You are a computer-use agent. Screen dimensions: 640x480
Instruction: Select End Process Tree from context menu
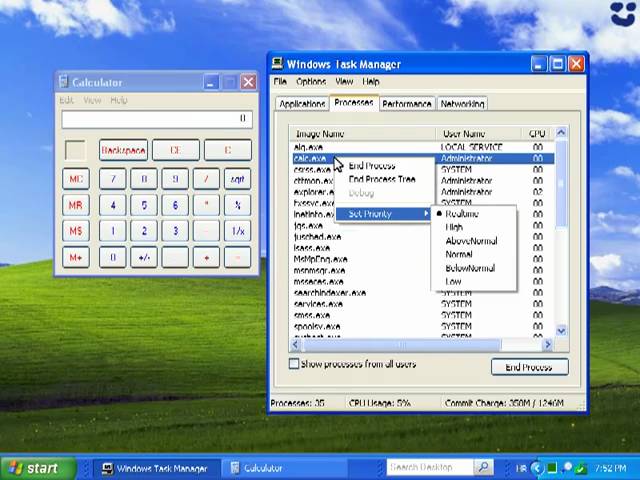pos(381,180)
